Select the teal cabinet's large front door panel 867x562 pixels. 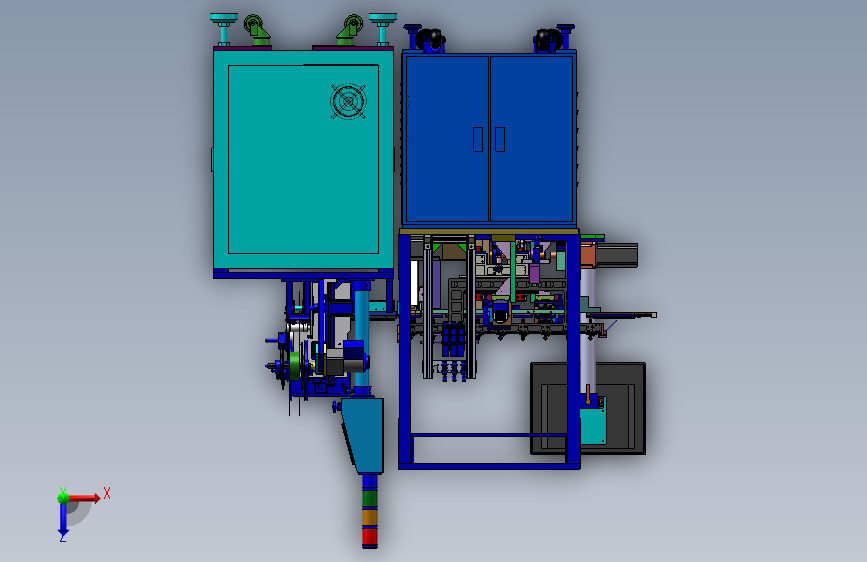click(303, 159)
